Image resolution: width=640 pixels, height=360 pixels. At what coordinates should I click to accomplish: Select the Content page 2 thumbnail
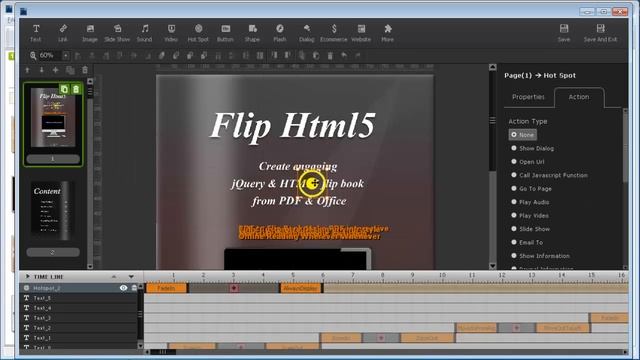pyautogui.click(x=52, y=211)
